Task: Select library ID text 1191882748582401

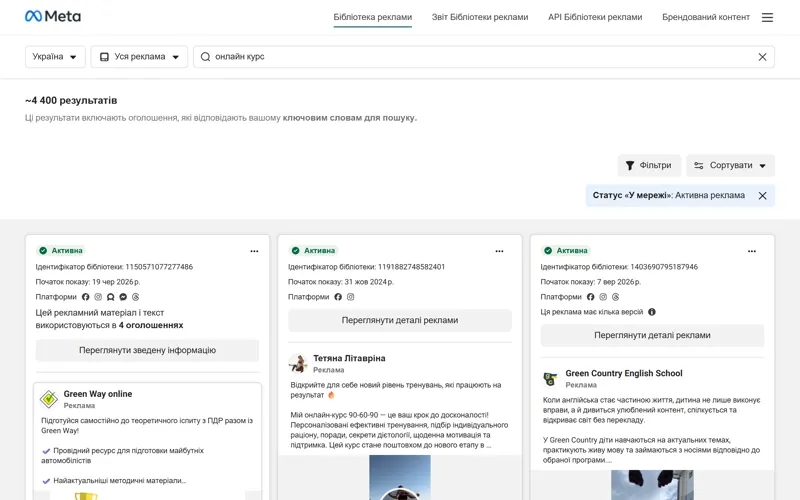Action: (411, 267)
